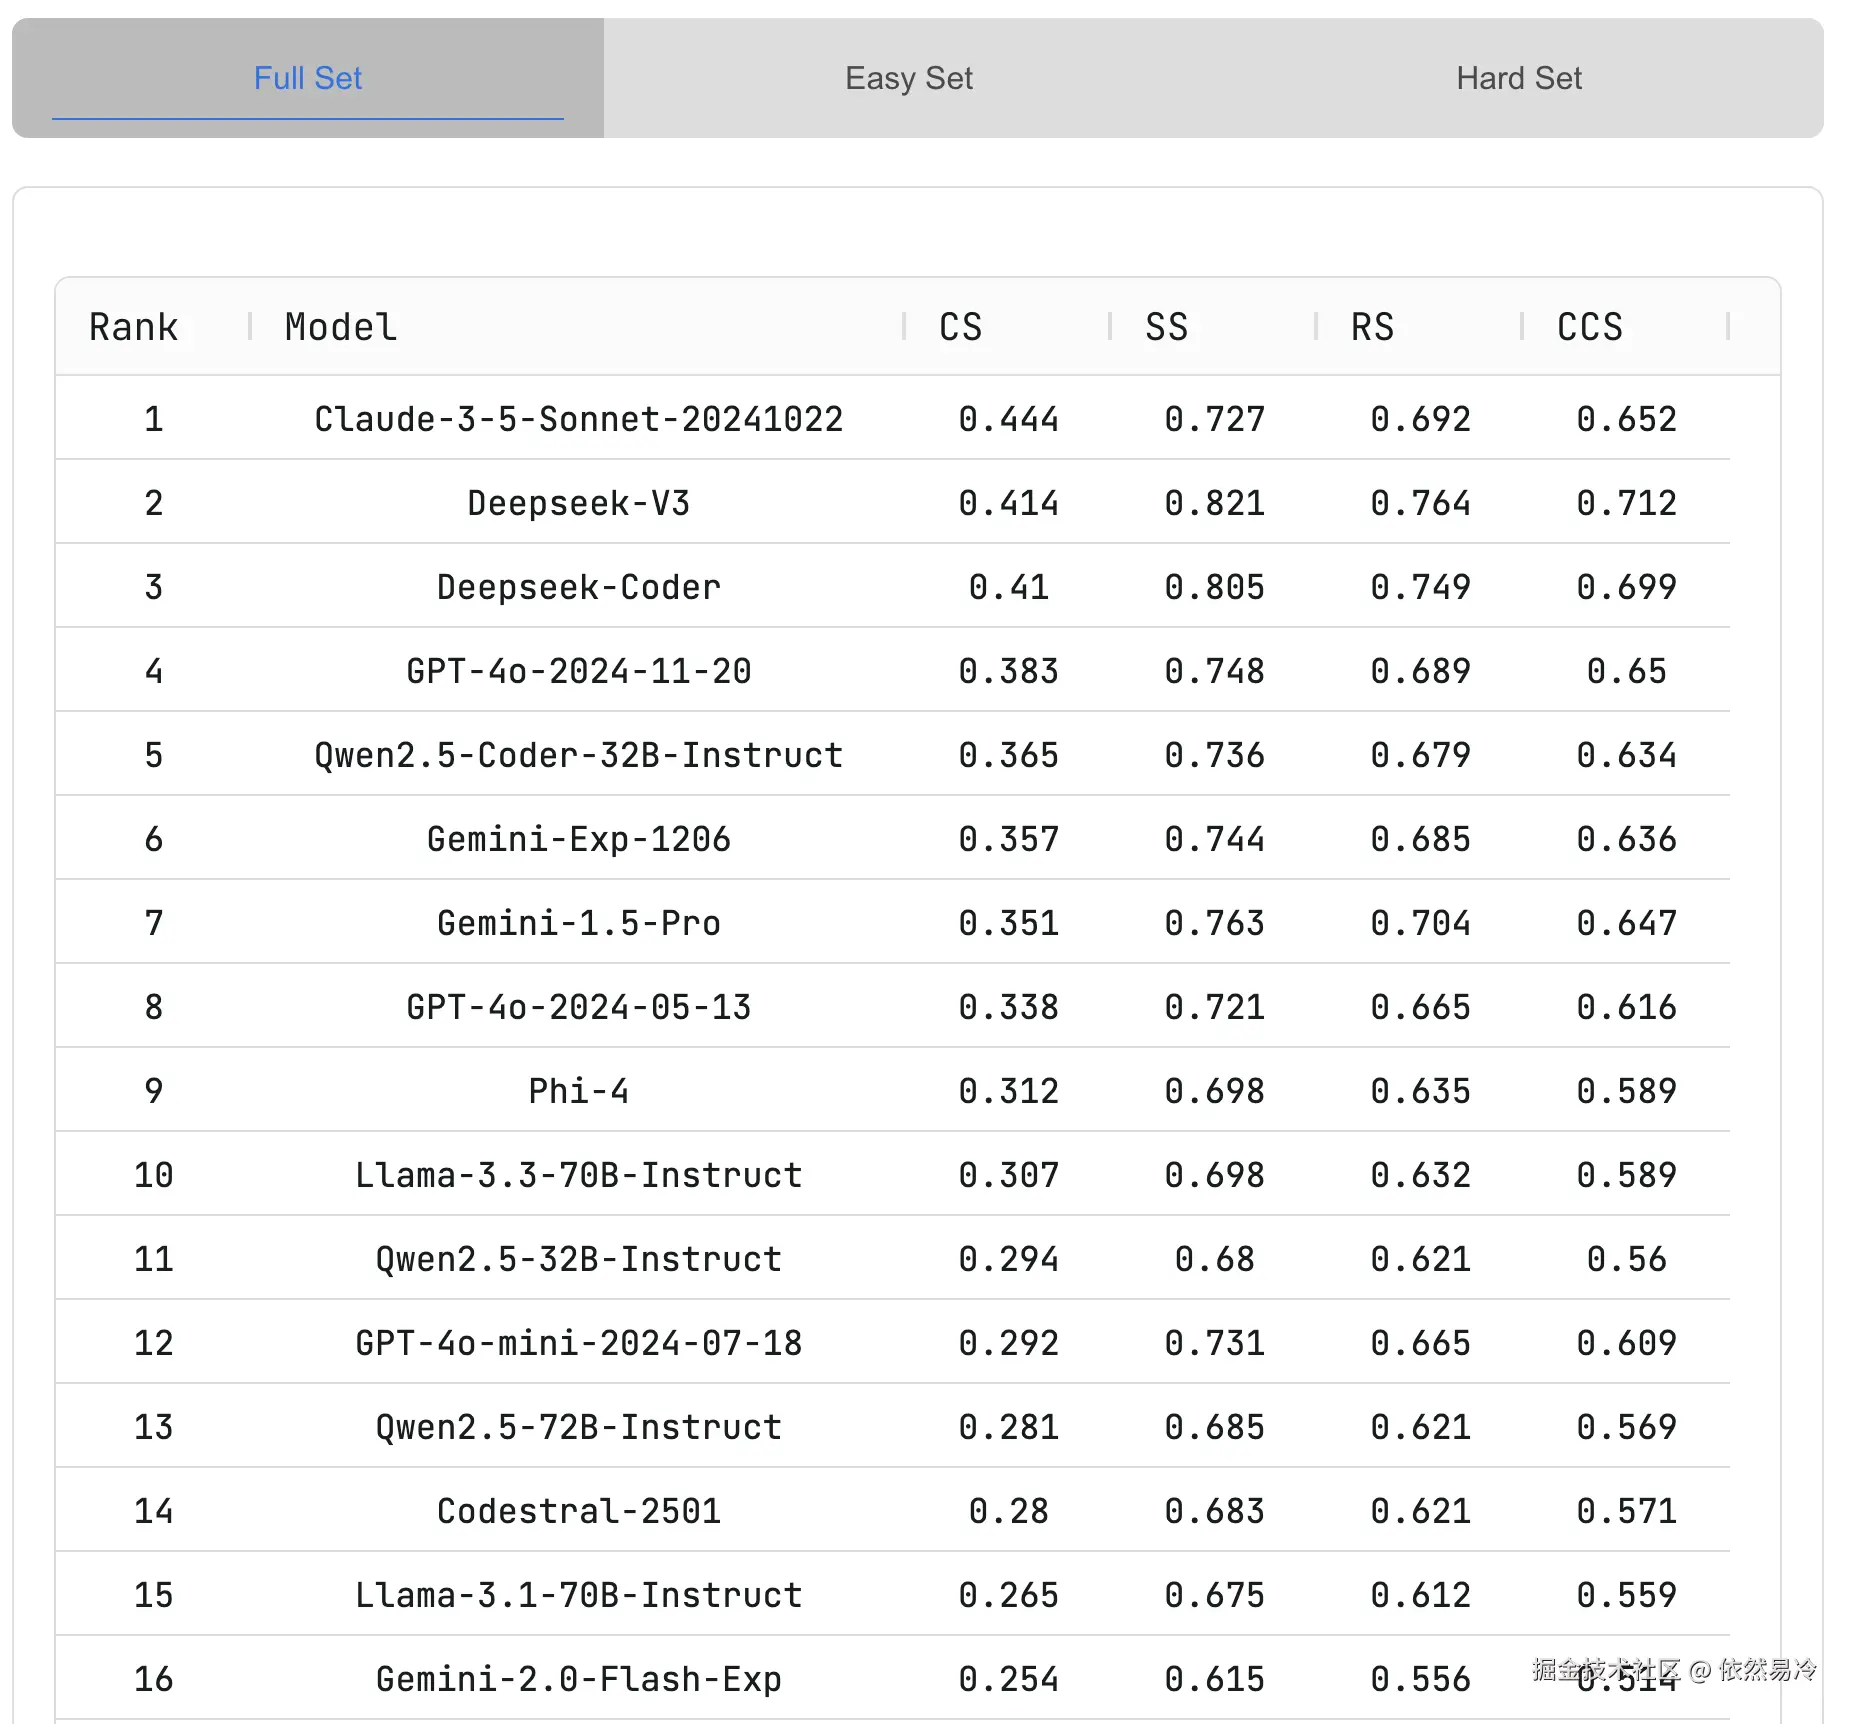Sort by the RS column header
The height and width of the screenshot is (1724, 1858).
[x=1373, y=327]
